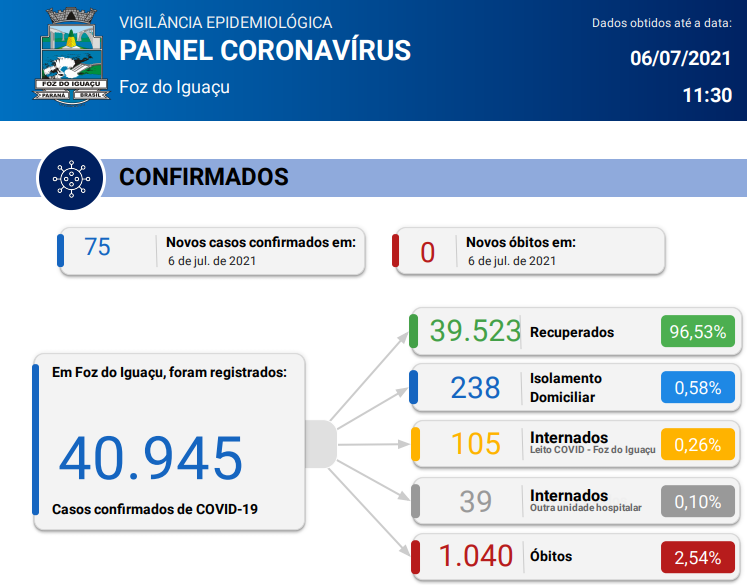This screenshot has width=747, height=585.
Task: Click the 'Novos casos confirmados em:' label
Action: tap(261, 242)
